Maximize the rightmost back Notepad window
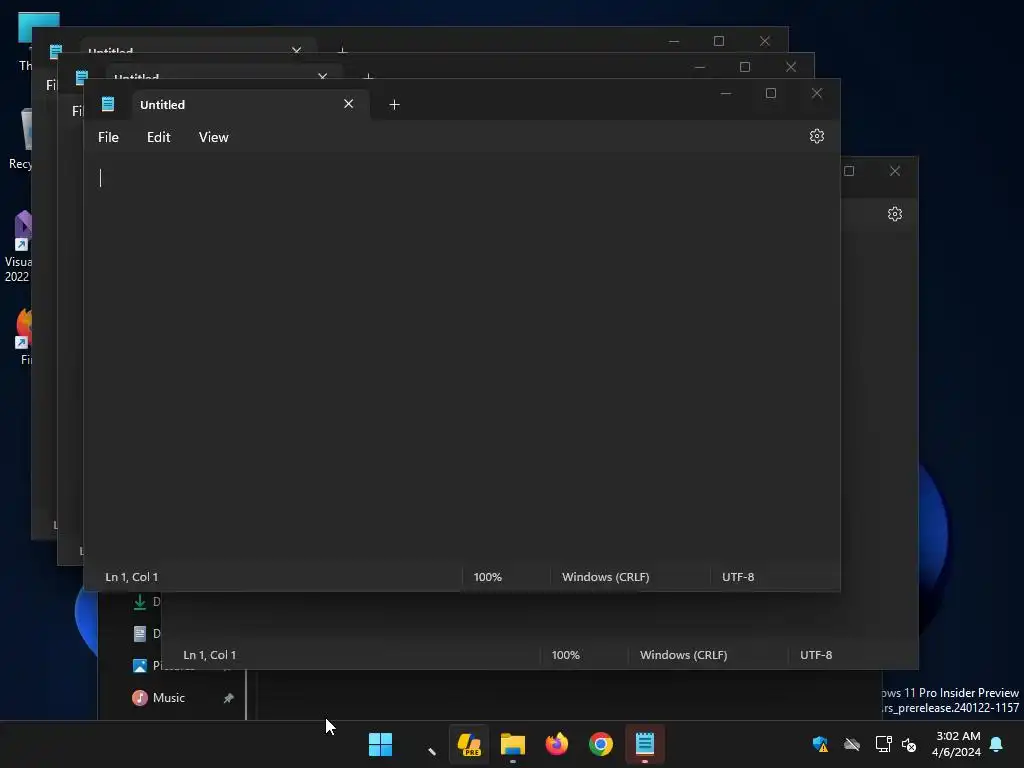Screen dimensions: 1024x768 point(849,171)
